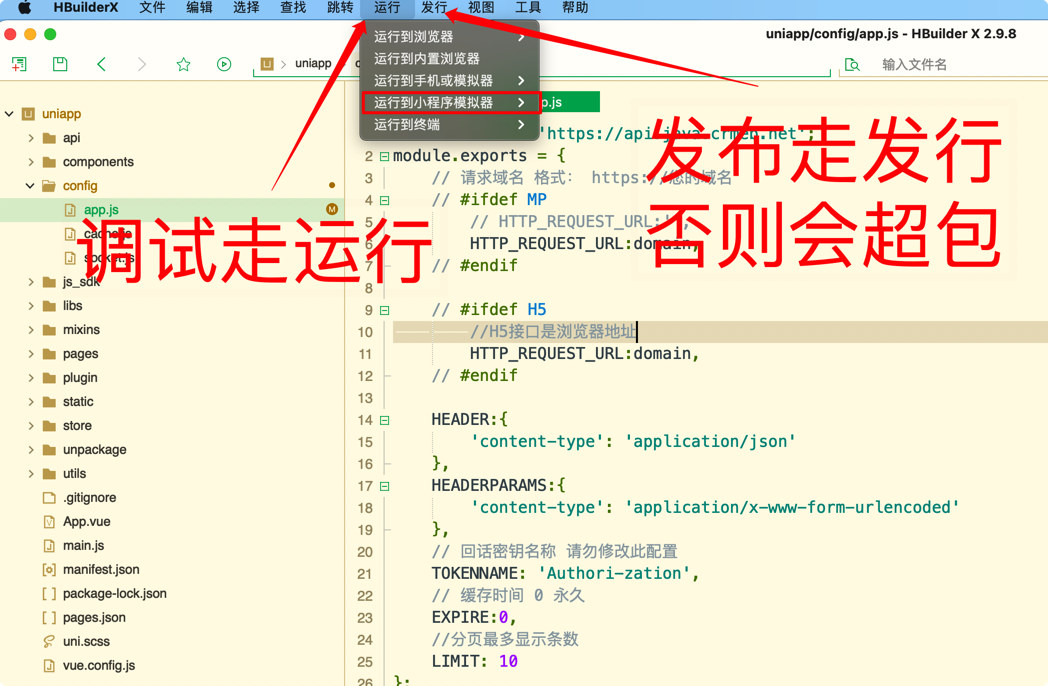Screen dimensions: 1048x686
Task: Click the api folder icon
Action: (x=49, y=138)
